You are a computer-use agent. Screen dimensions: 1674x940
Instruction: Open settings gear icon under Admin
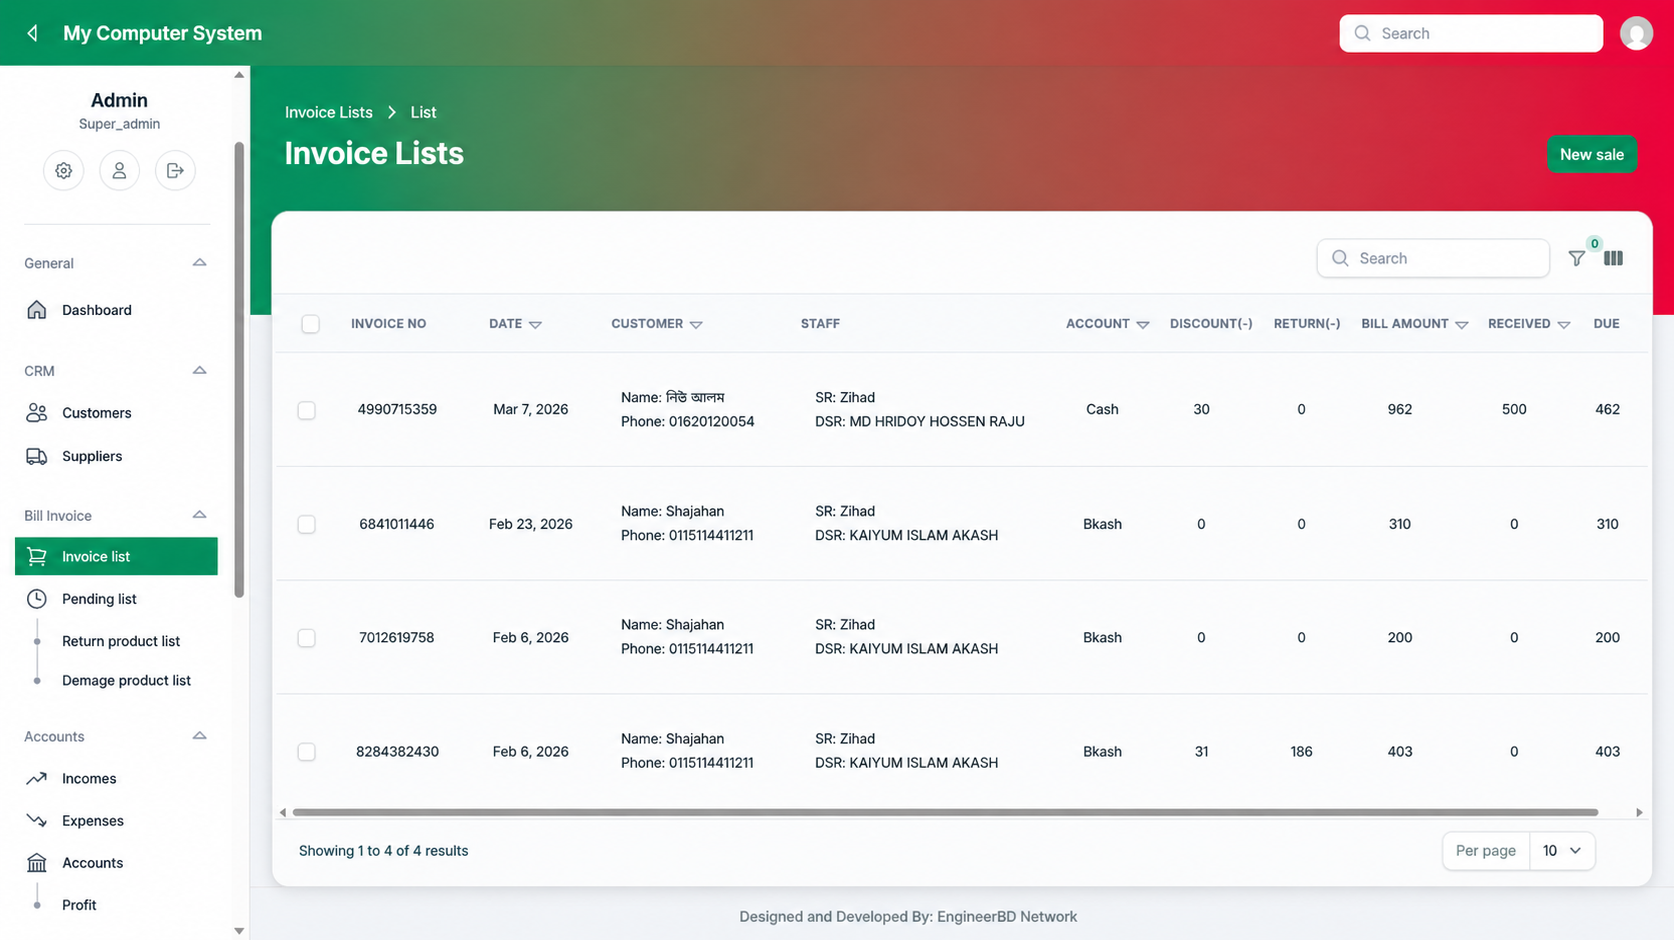click(x=63, y=171)
